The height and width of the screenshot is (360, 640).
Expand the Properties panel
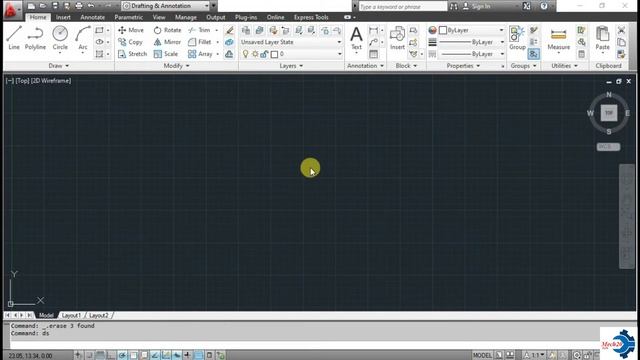[x=463, y=66]
